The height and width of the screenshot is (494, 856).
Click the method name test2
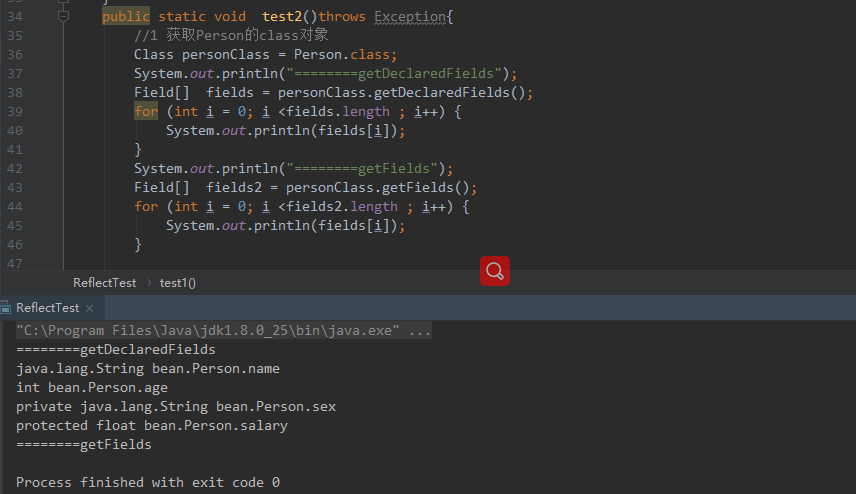(x=282, y=17)
